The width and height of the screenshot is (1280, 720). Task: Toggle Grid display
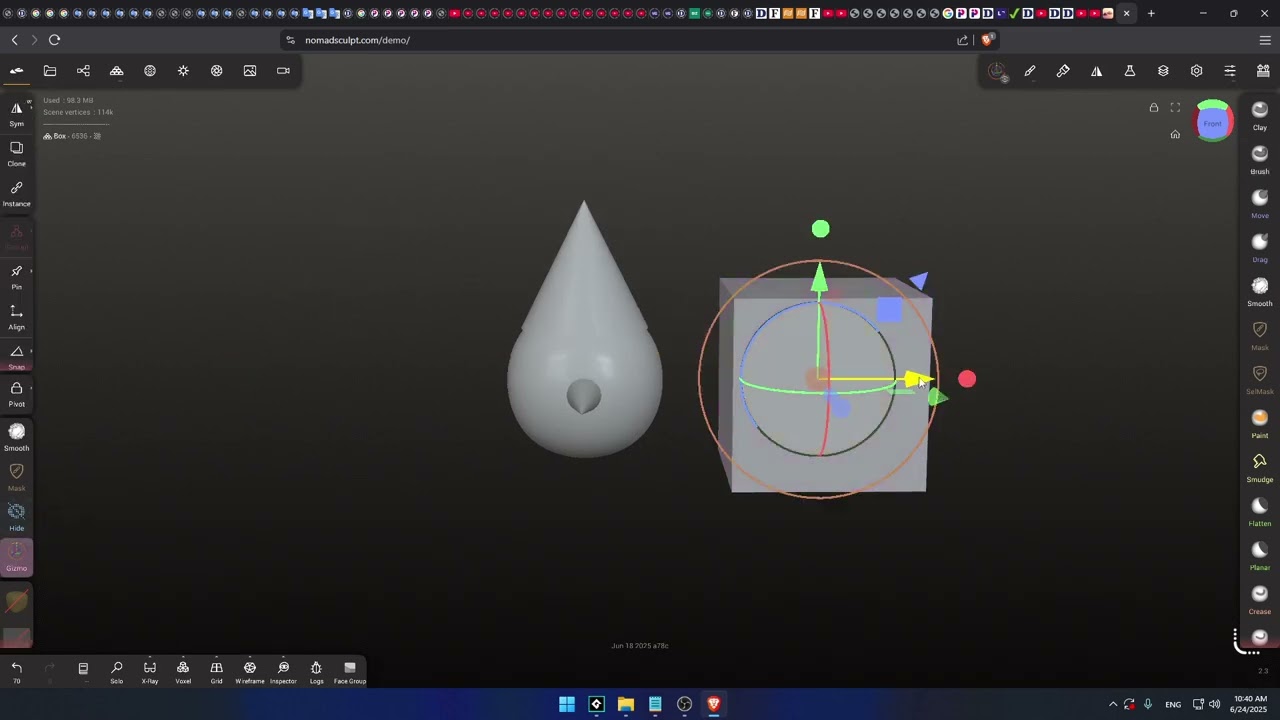click(216, 672)
